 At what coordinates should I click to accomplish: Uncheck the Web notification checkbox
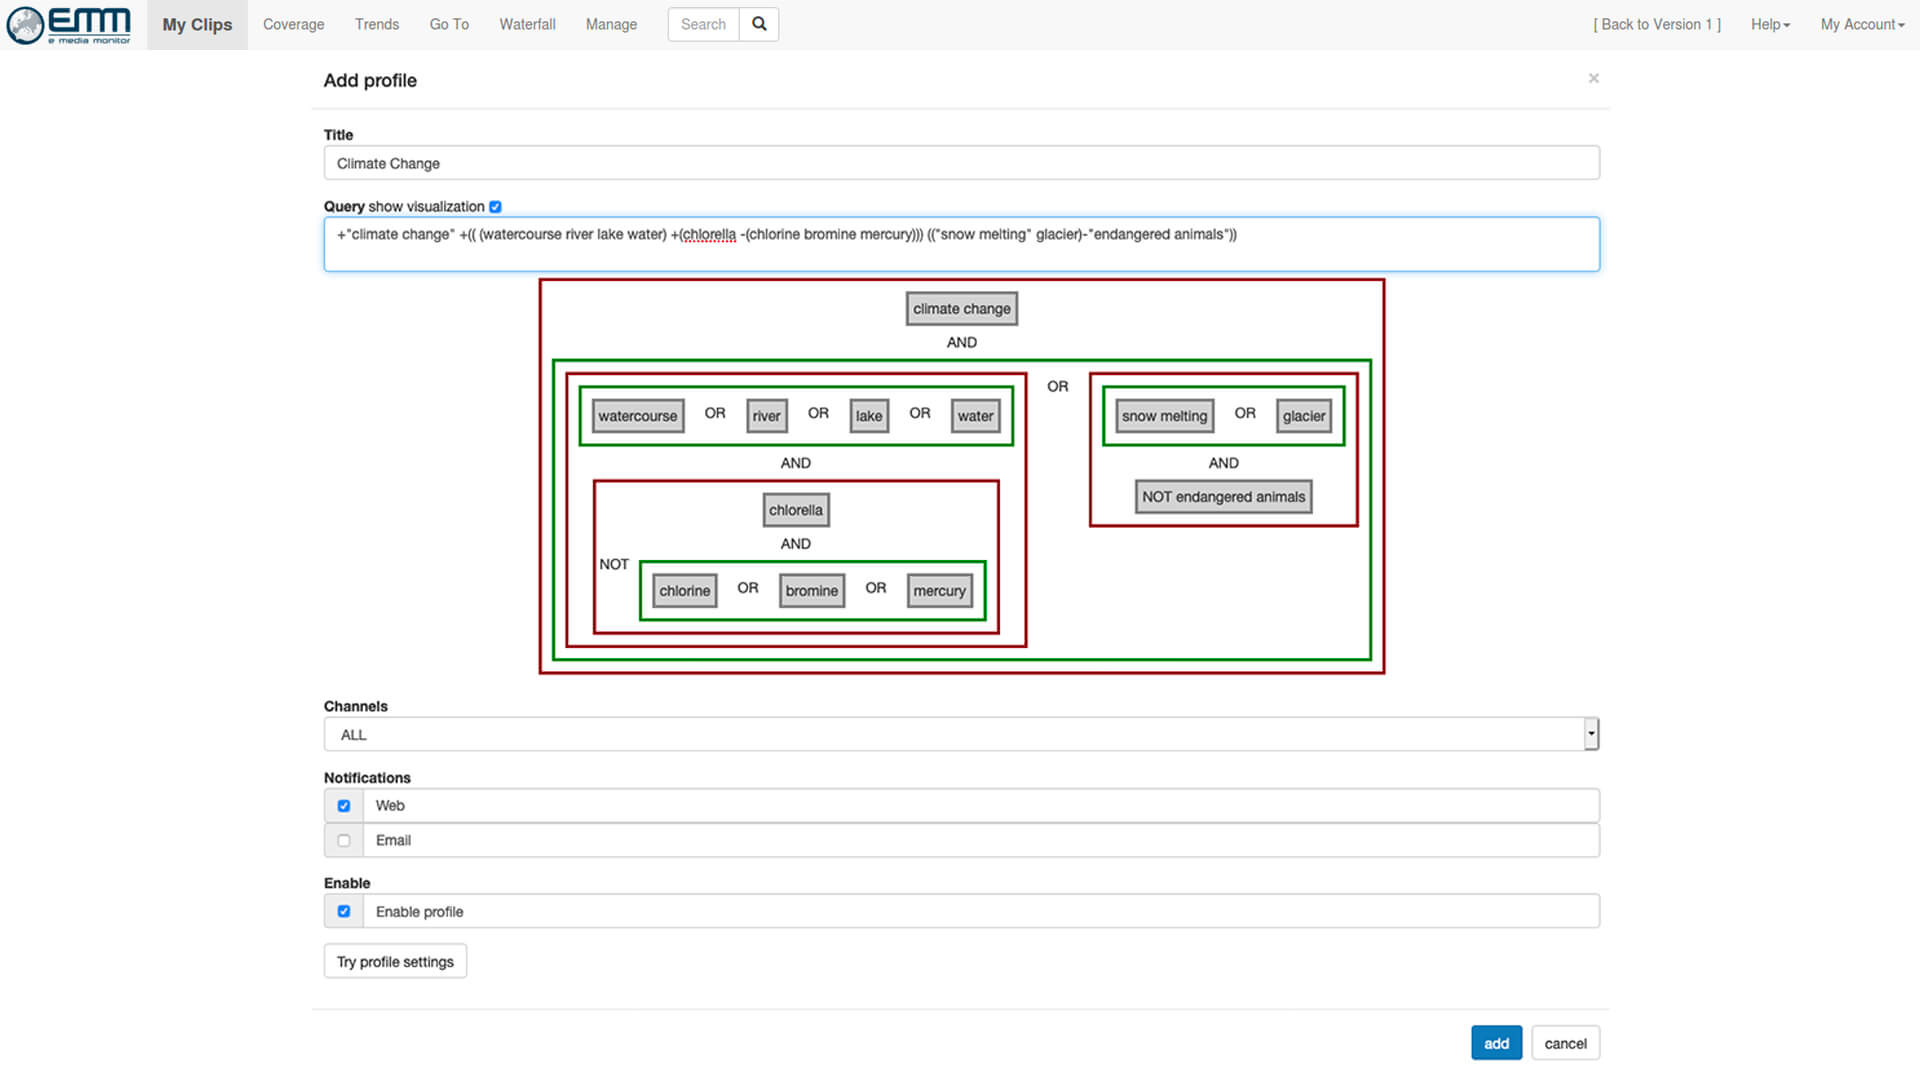pos(344,806)
